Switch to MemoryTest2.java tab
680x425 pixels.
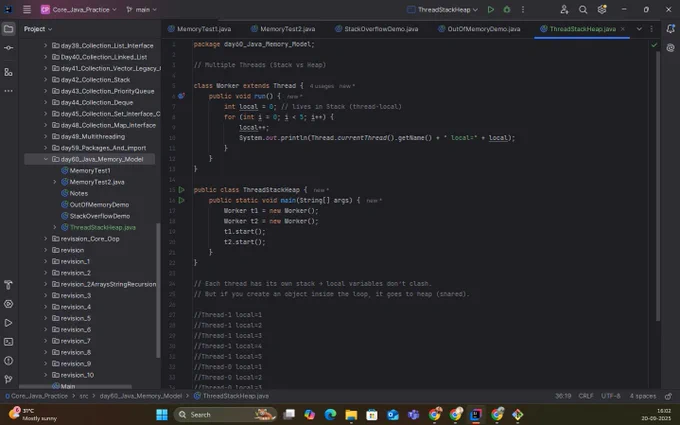point(283,29)
